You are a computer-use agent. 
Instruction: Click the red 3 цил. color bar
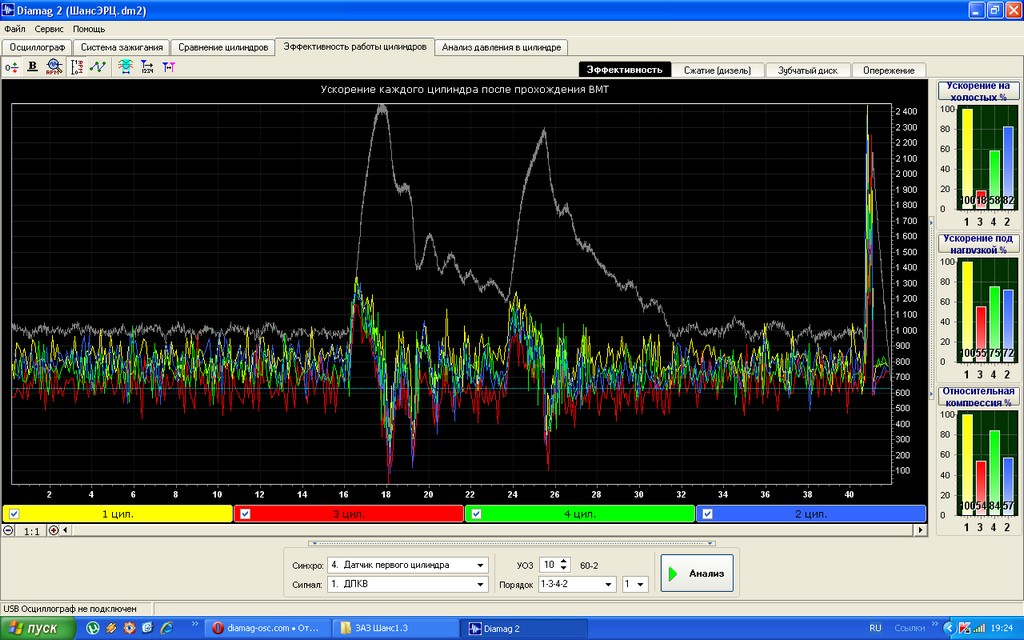349,514
